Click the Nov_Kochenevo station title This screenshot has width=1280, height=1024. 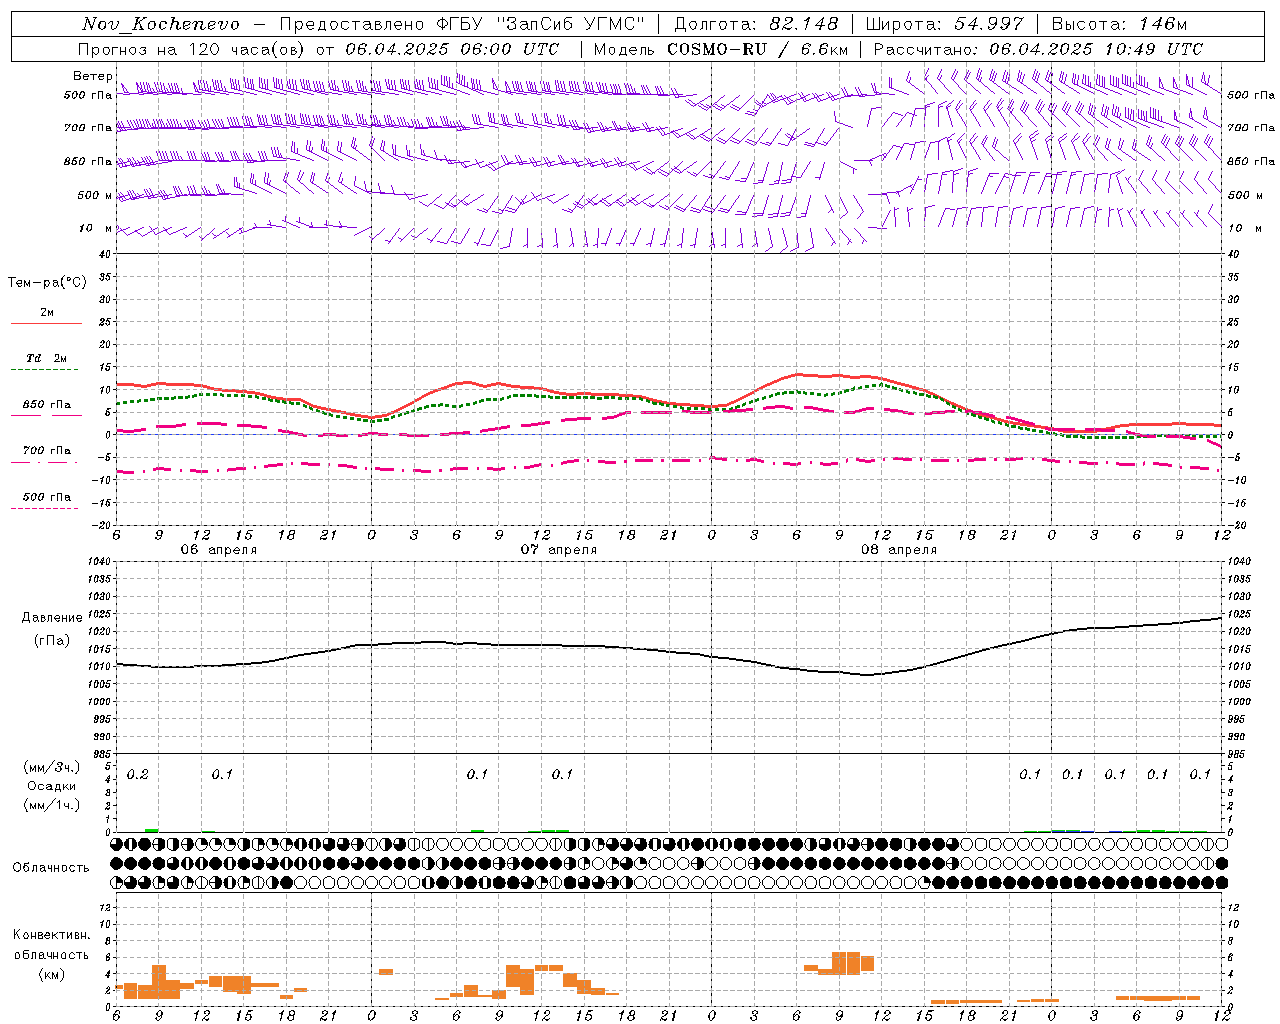click(161, 24)
